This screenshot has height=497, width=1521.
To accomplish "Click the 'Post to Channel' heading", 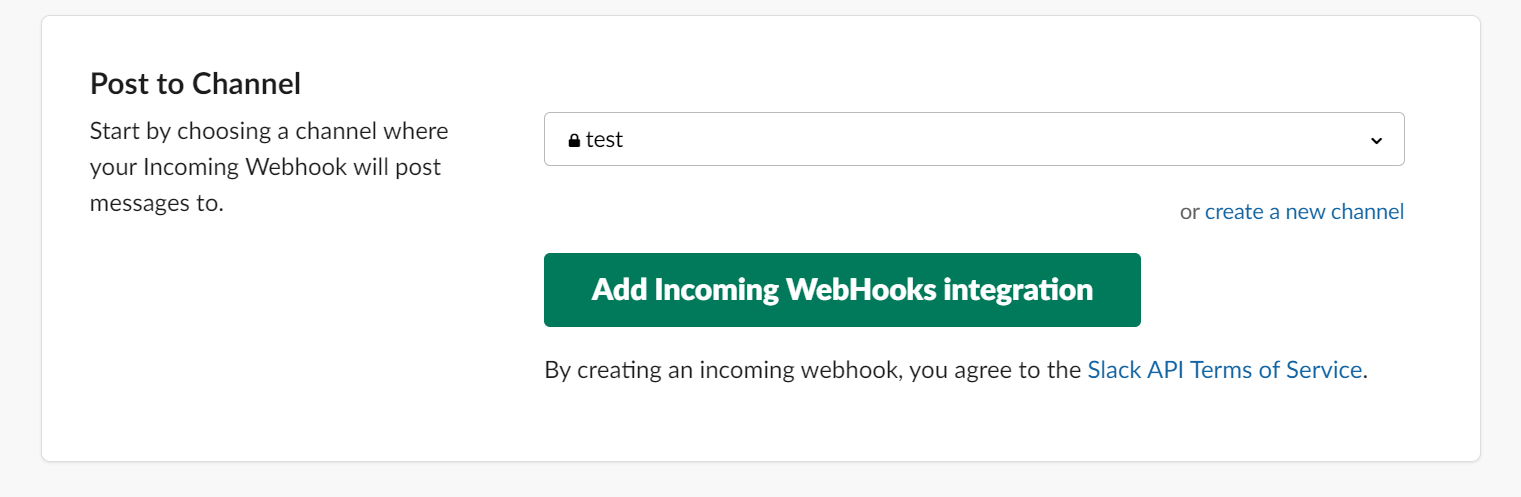I will [195, 84].
